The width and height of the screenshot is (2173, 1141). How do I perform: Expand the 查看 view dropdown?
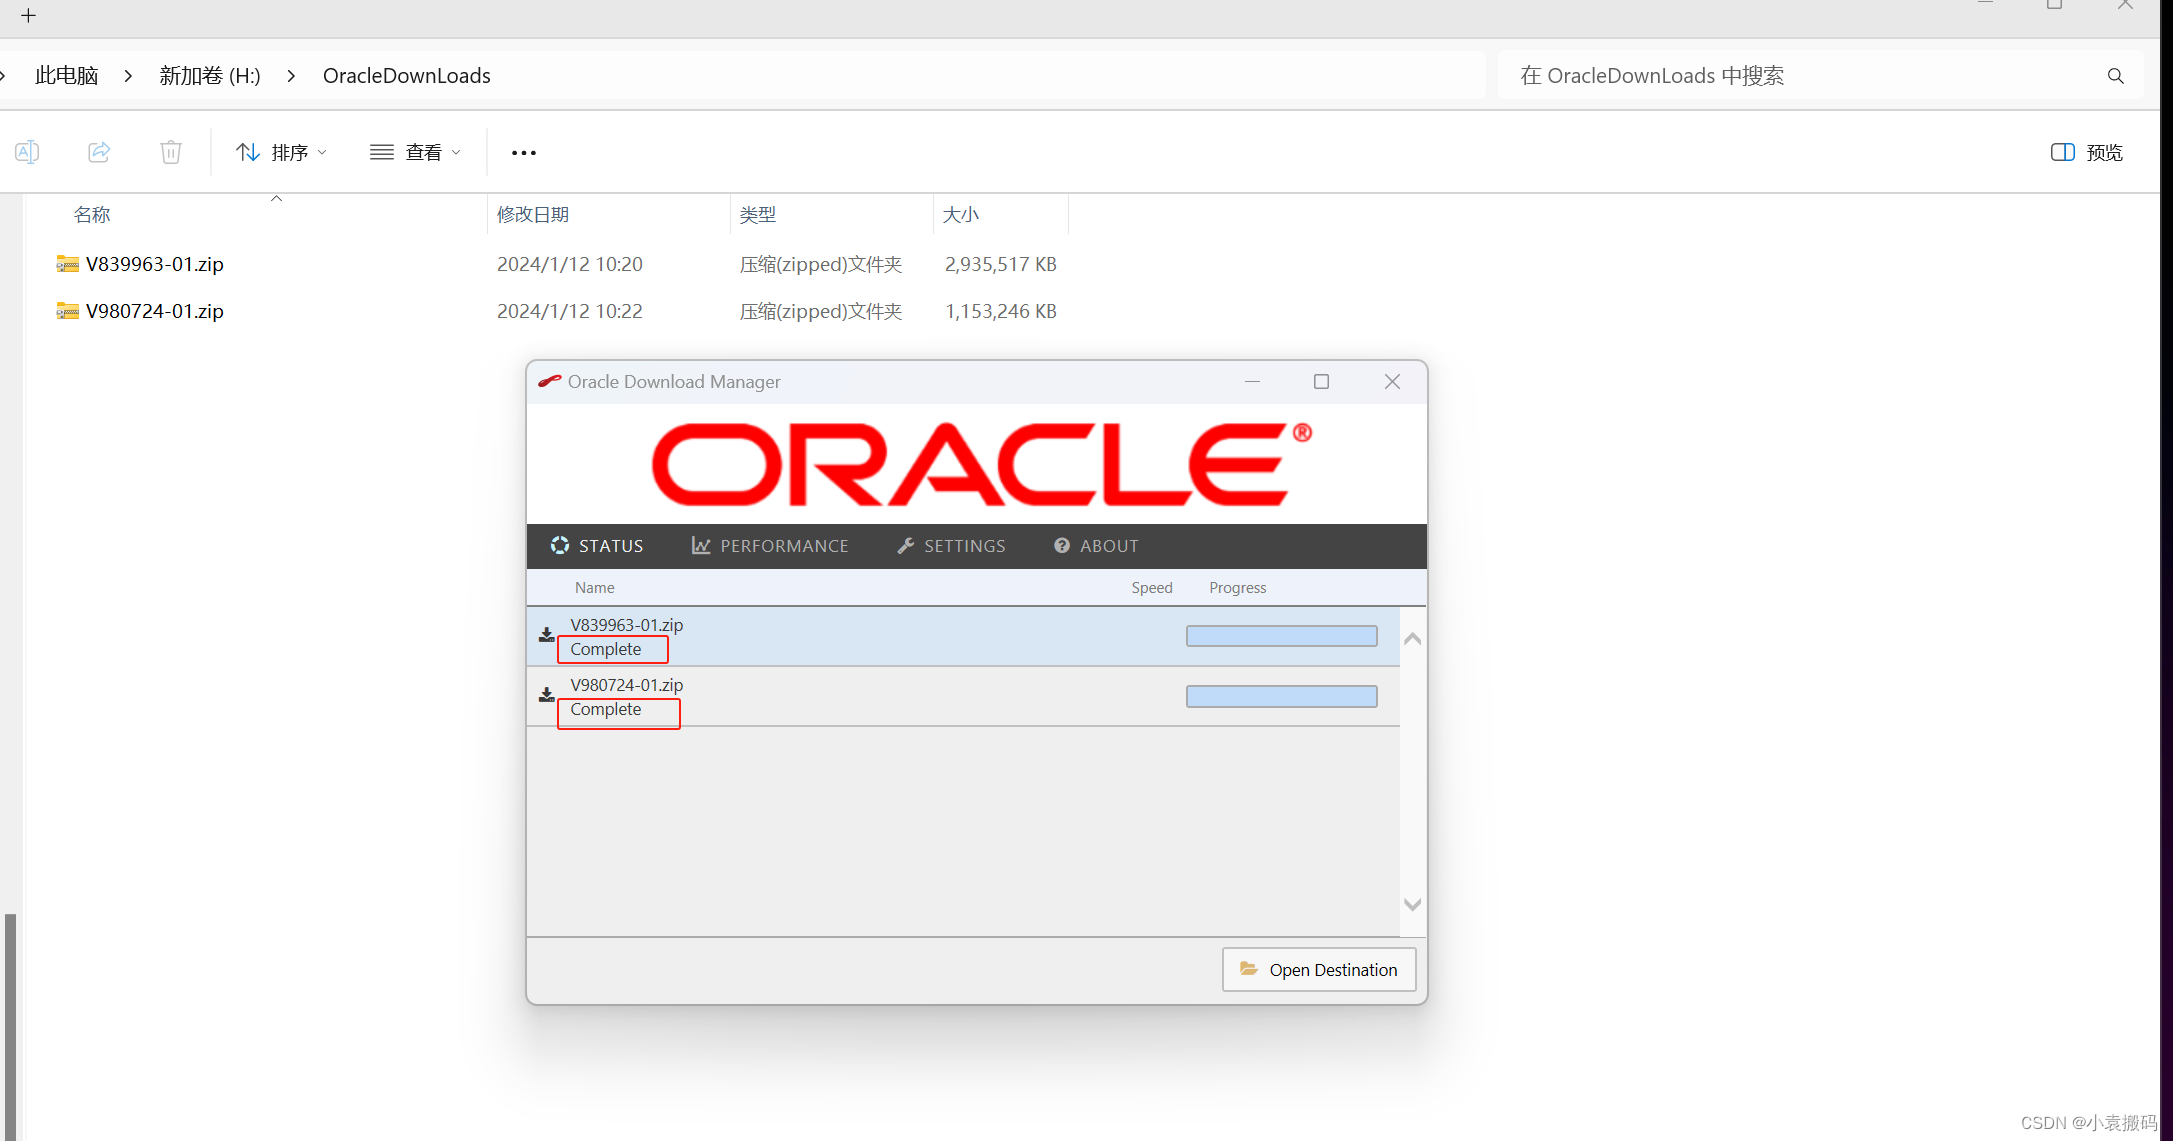click(414, 152)
